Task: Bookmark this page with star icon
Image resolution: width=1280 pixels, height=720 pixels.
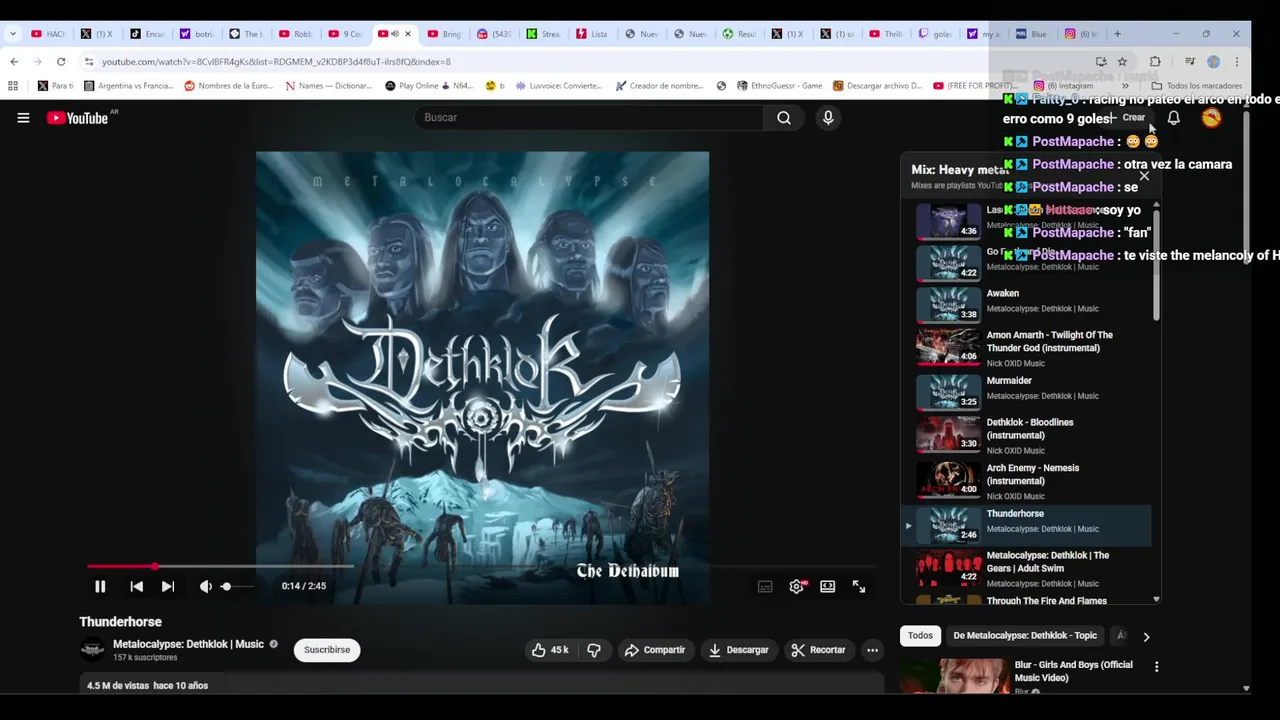Action: [x=1123, y=62]
